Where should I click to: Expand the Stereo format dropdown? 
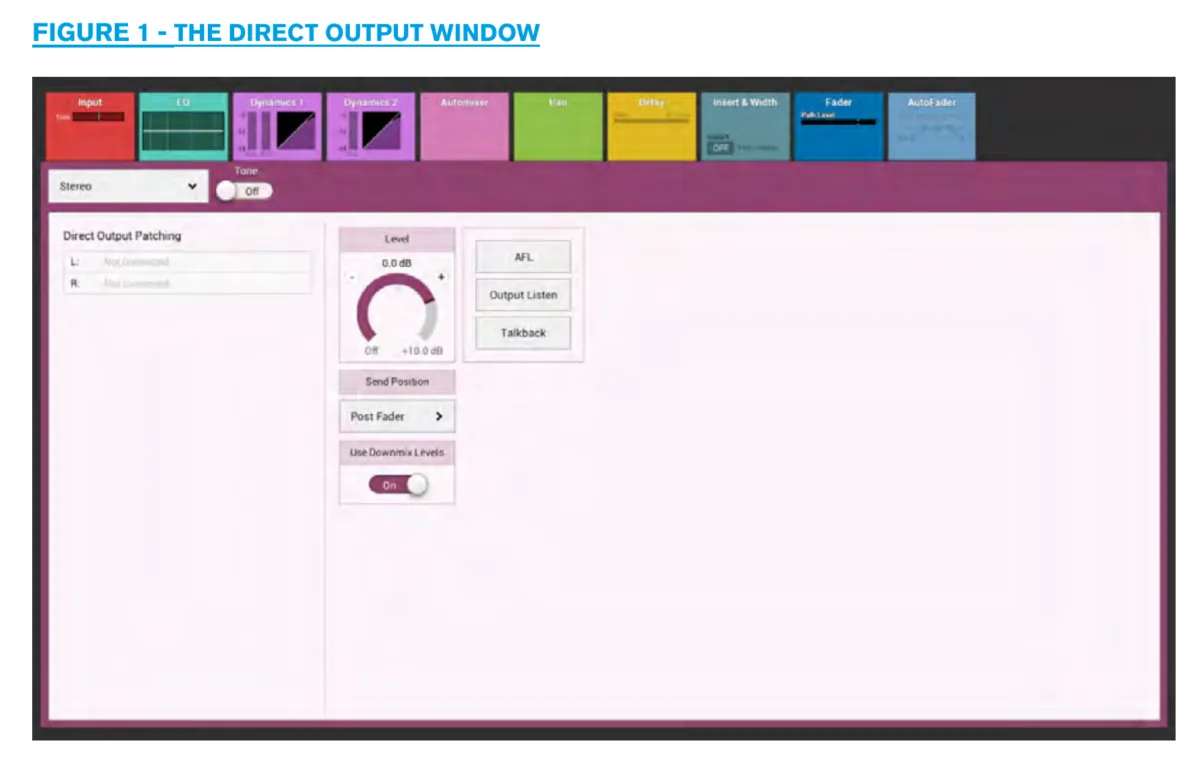[129, 186]
